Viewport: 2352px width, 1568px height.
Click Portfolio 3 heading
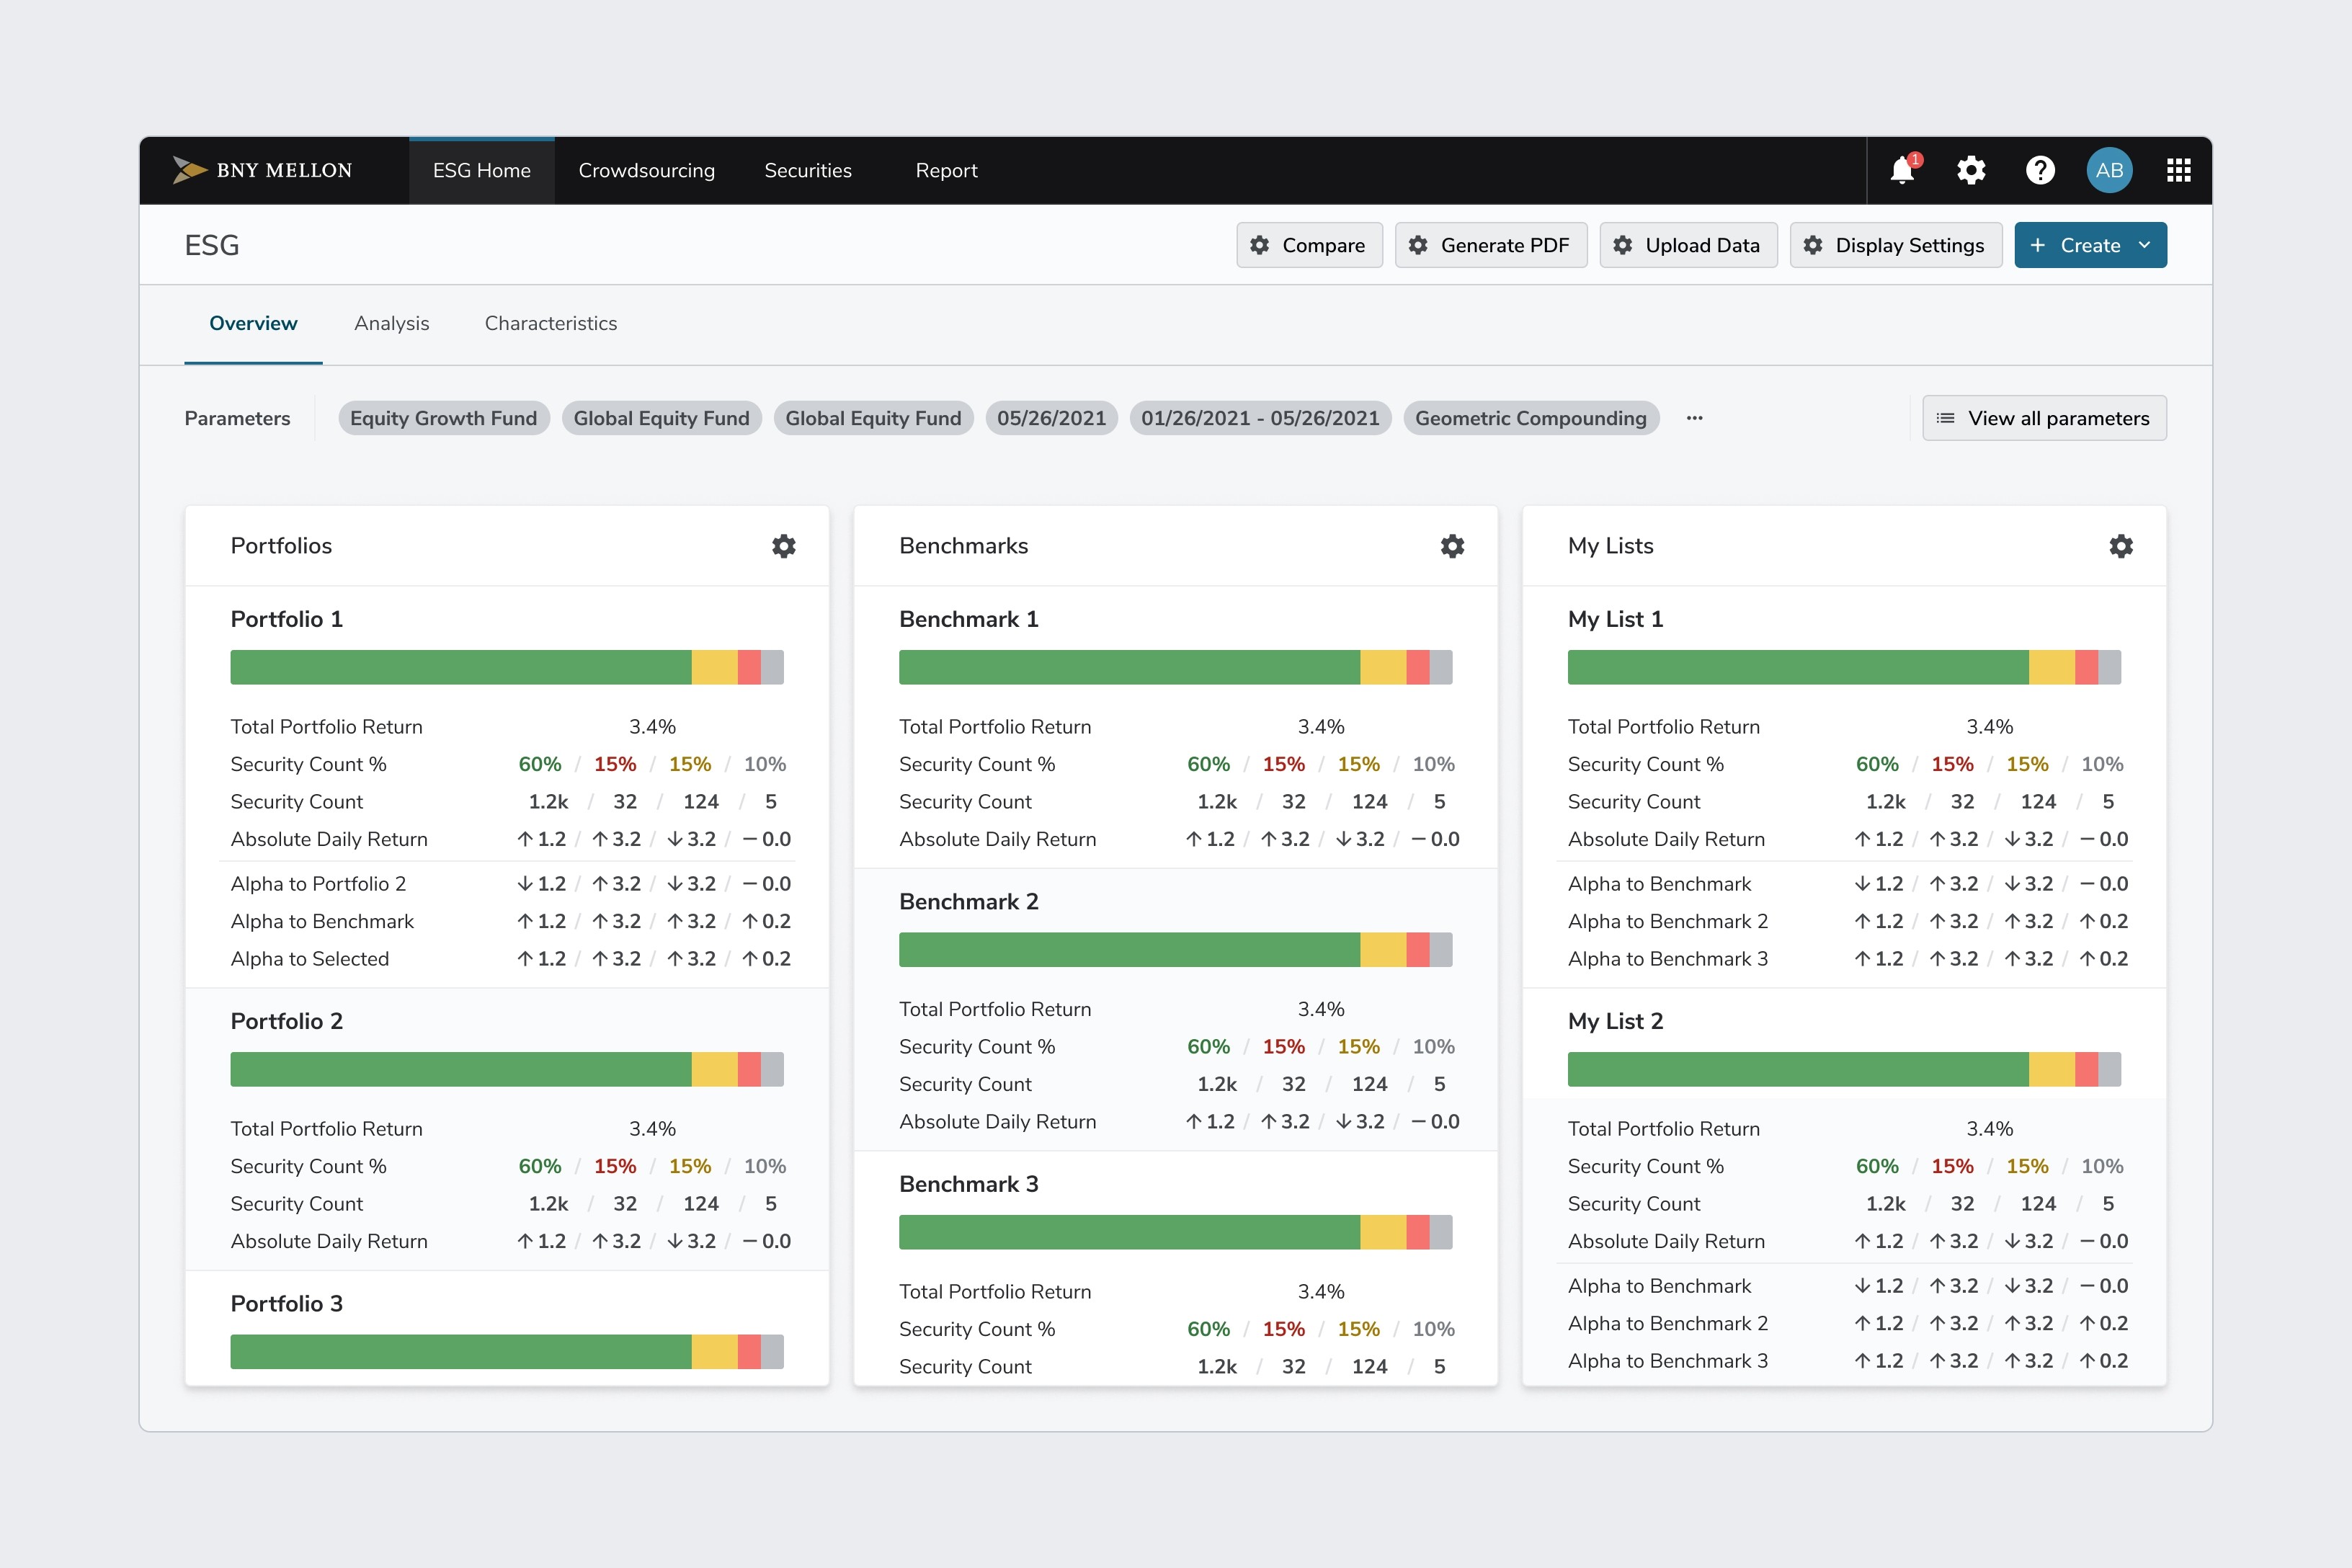[x=287, y=1303]
